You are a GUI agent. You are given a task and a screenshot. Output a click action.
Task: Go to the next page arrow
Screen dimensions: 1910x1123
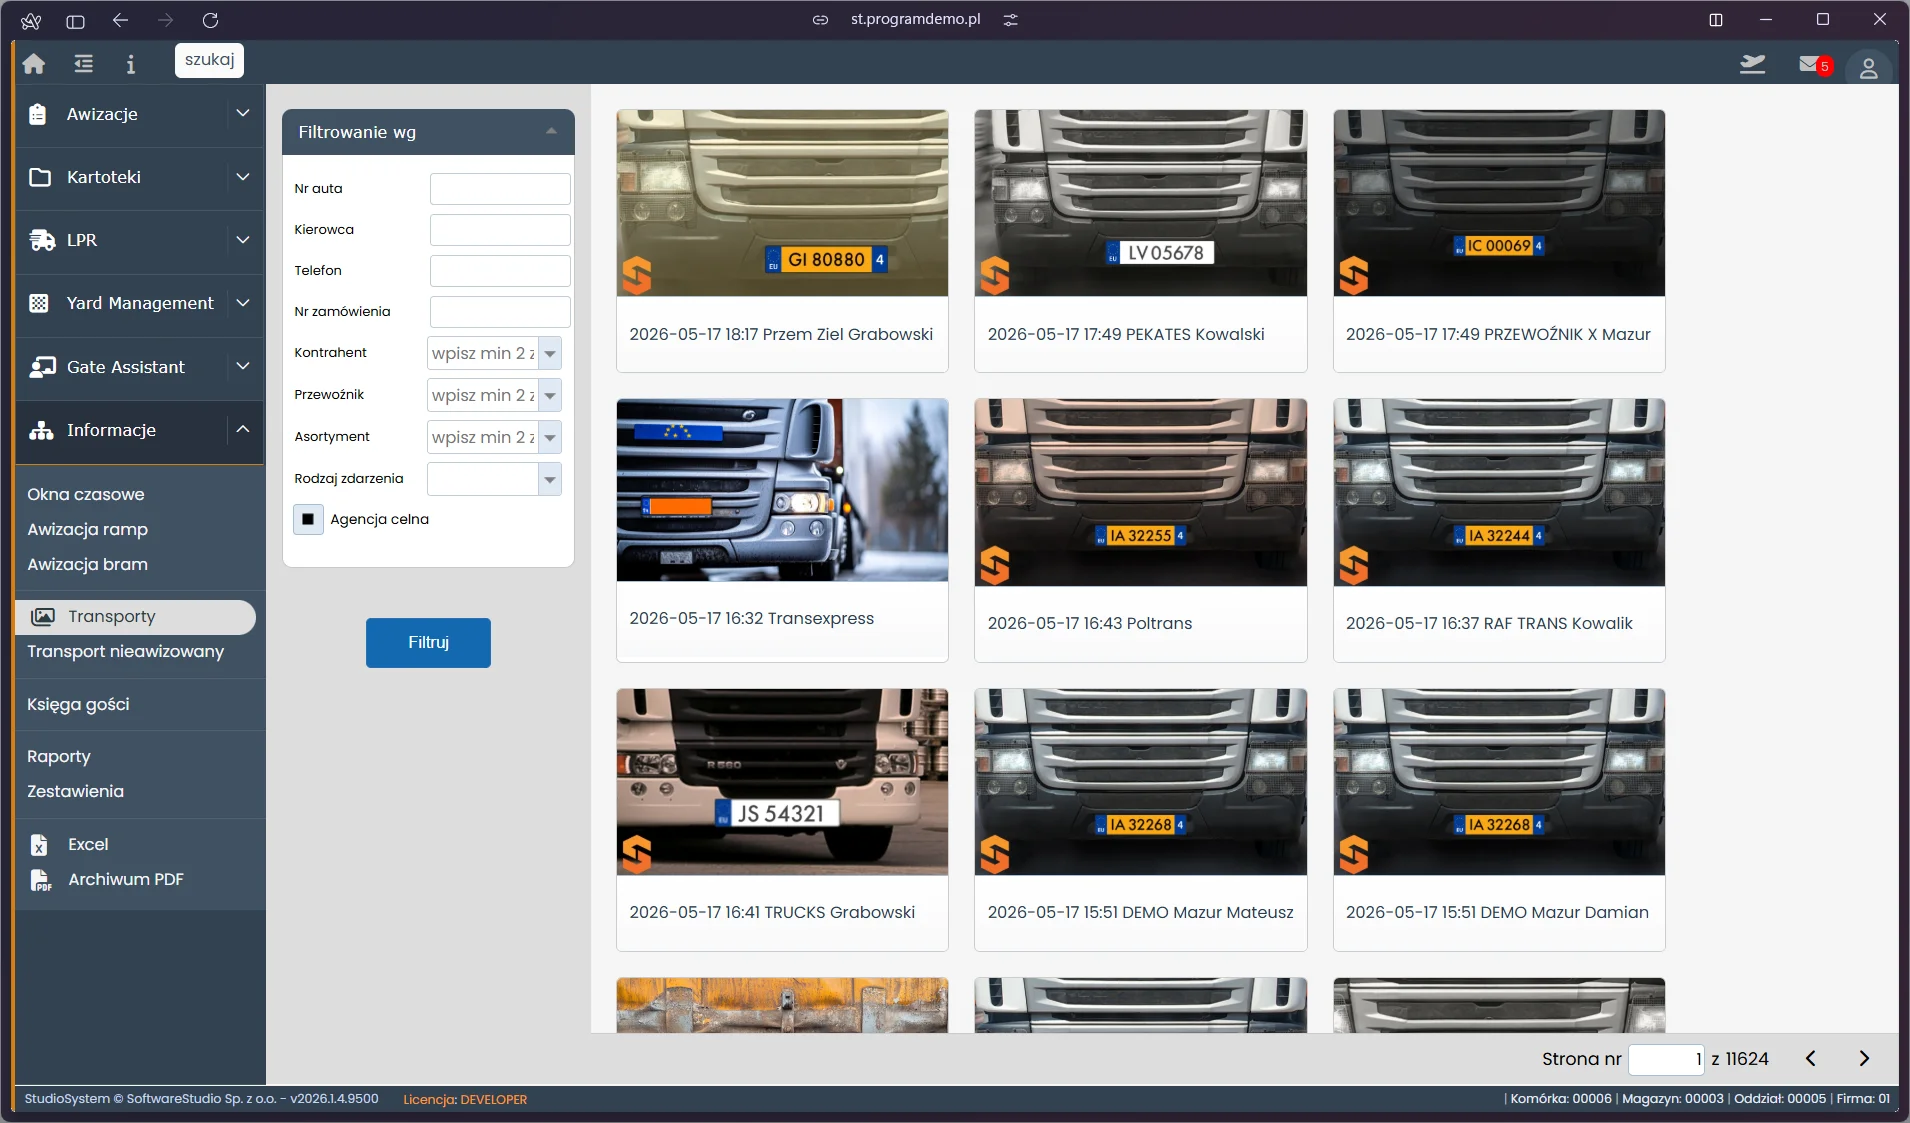1864,1058
